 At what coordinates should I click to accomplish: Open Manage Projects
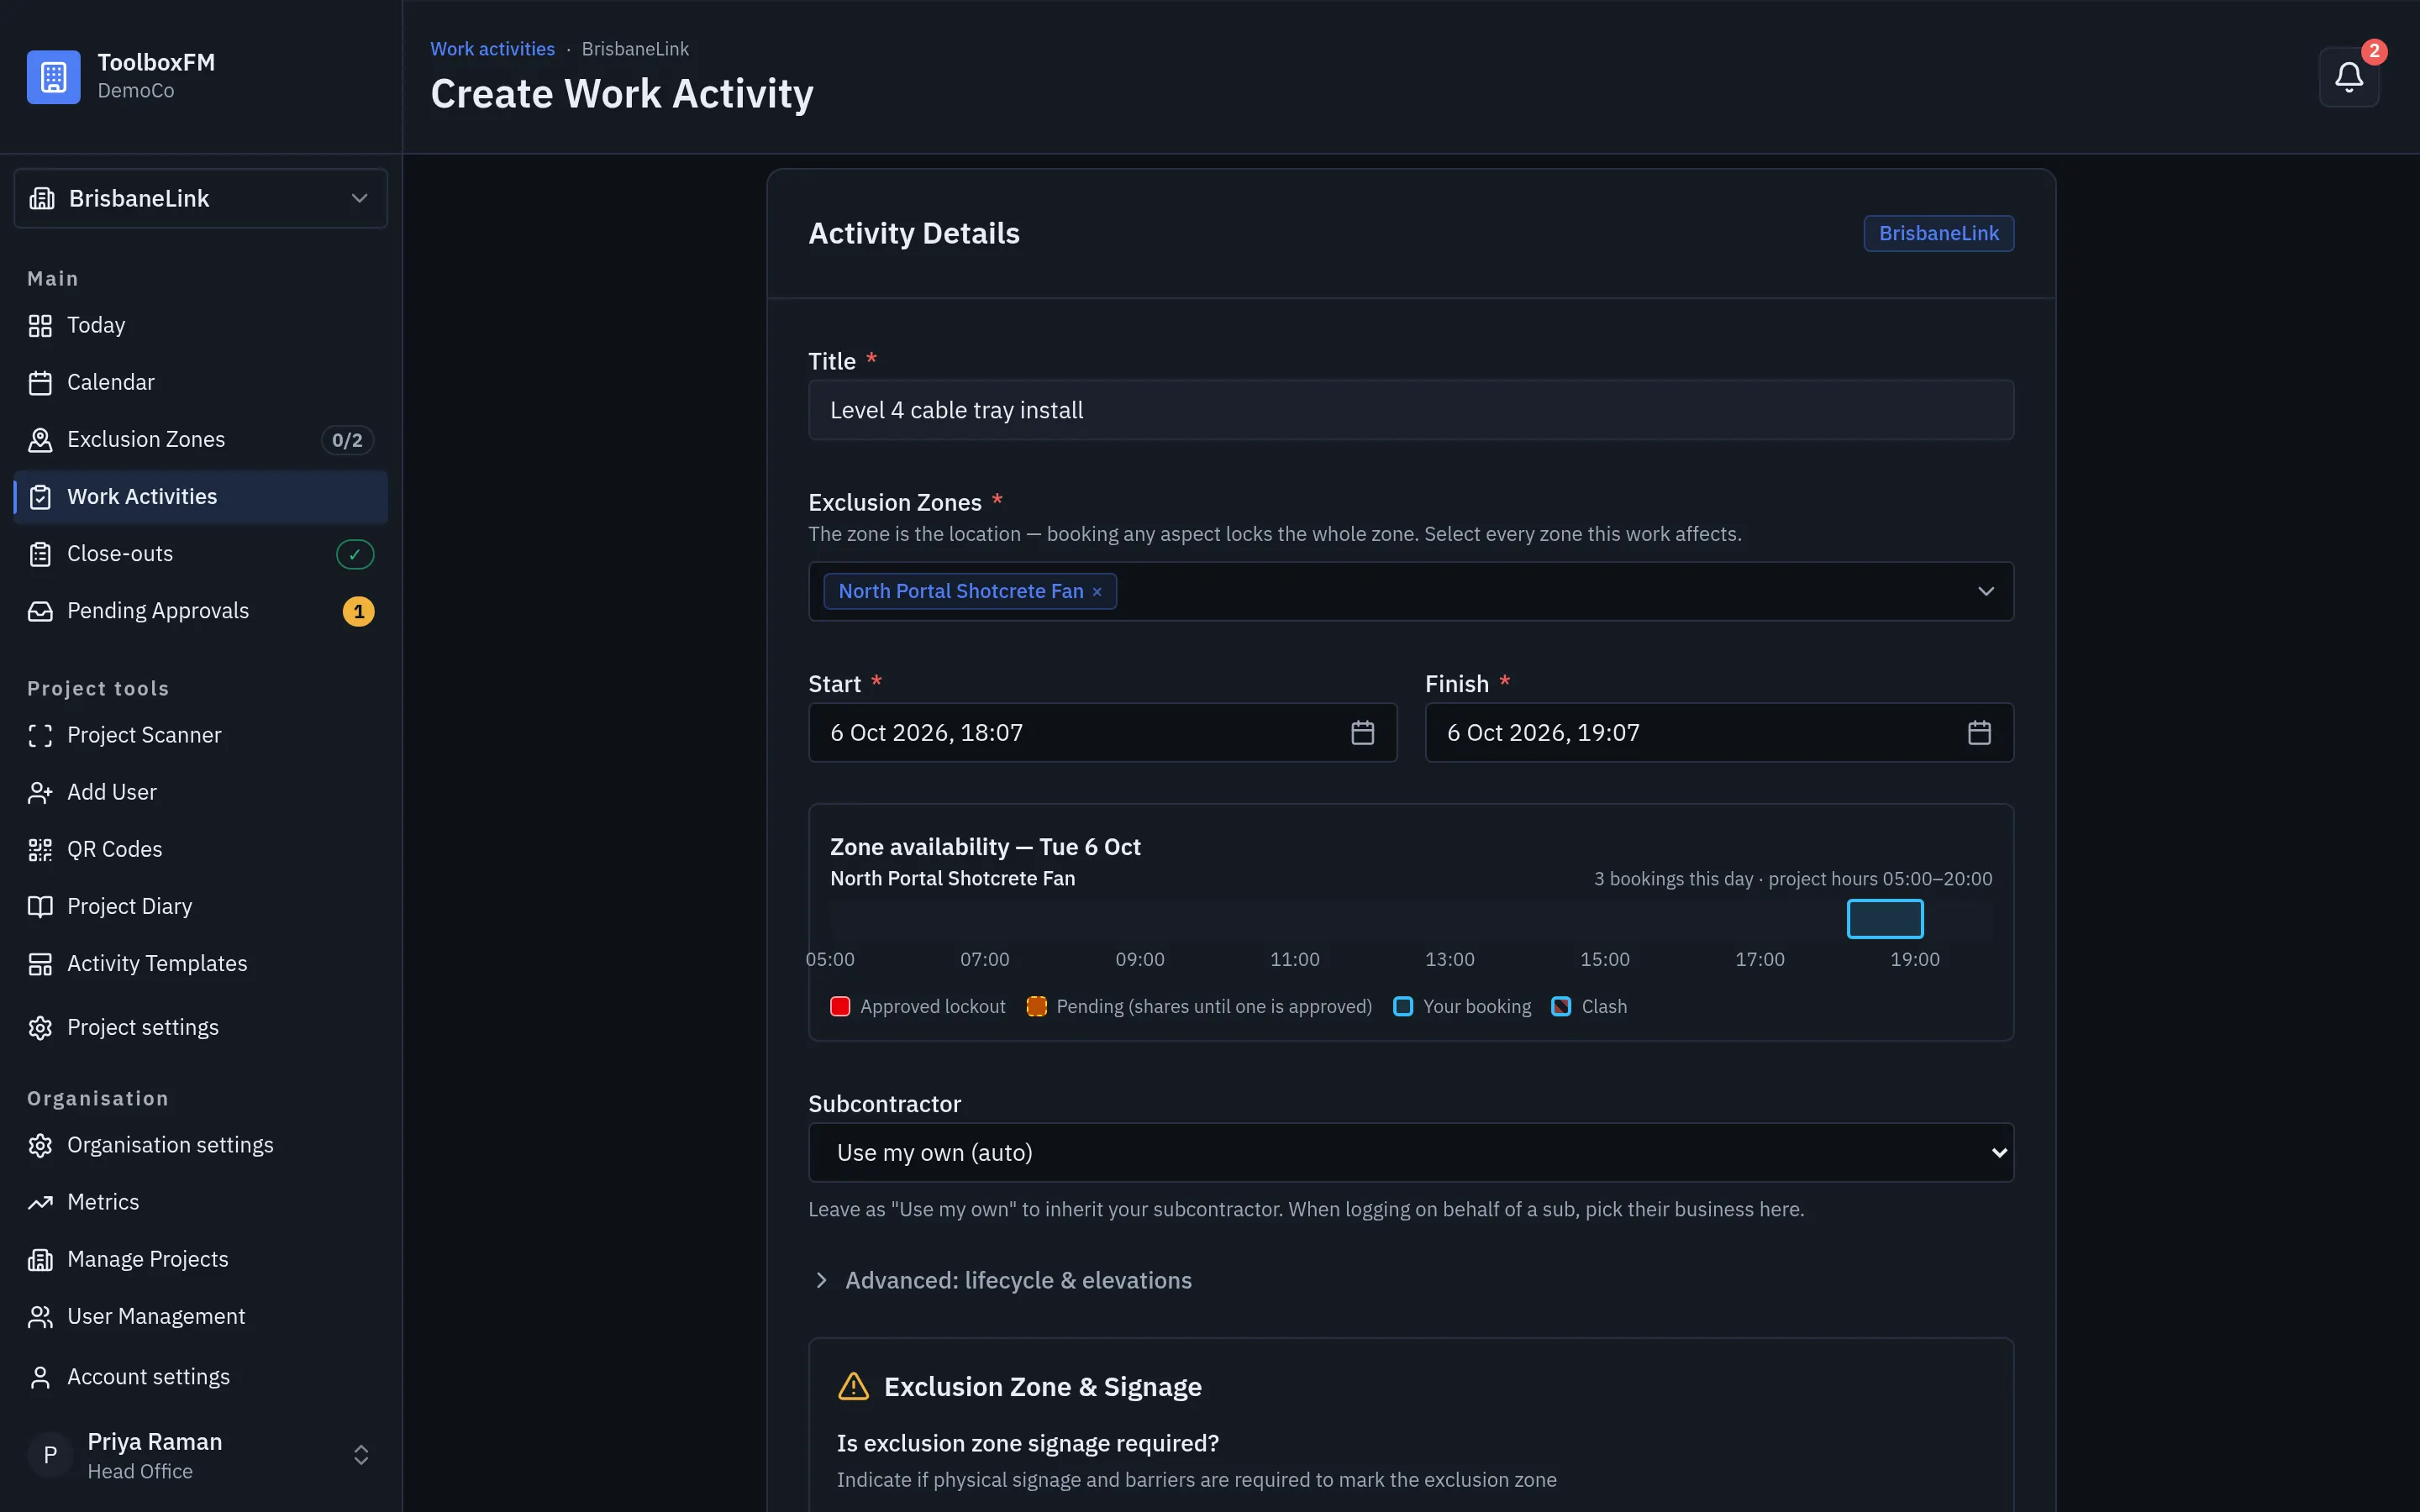pos(200,1259)
